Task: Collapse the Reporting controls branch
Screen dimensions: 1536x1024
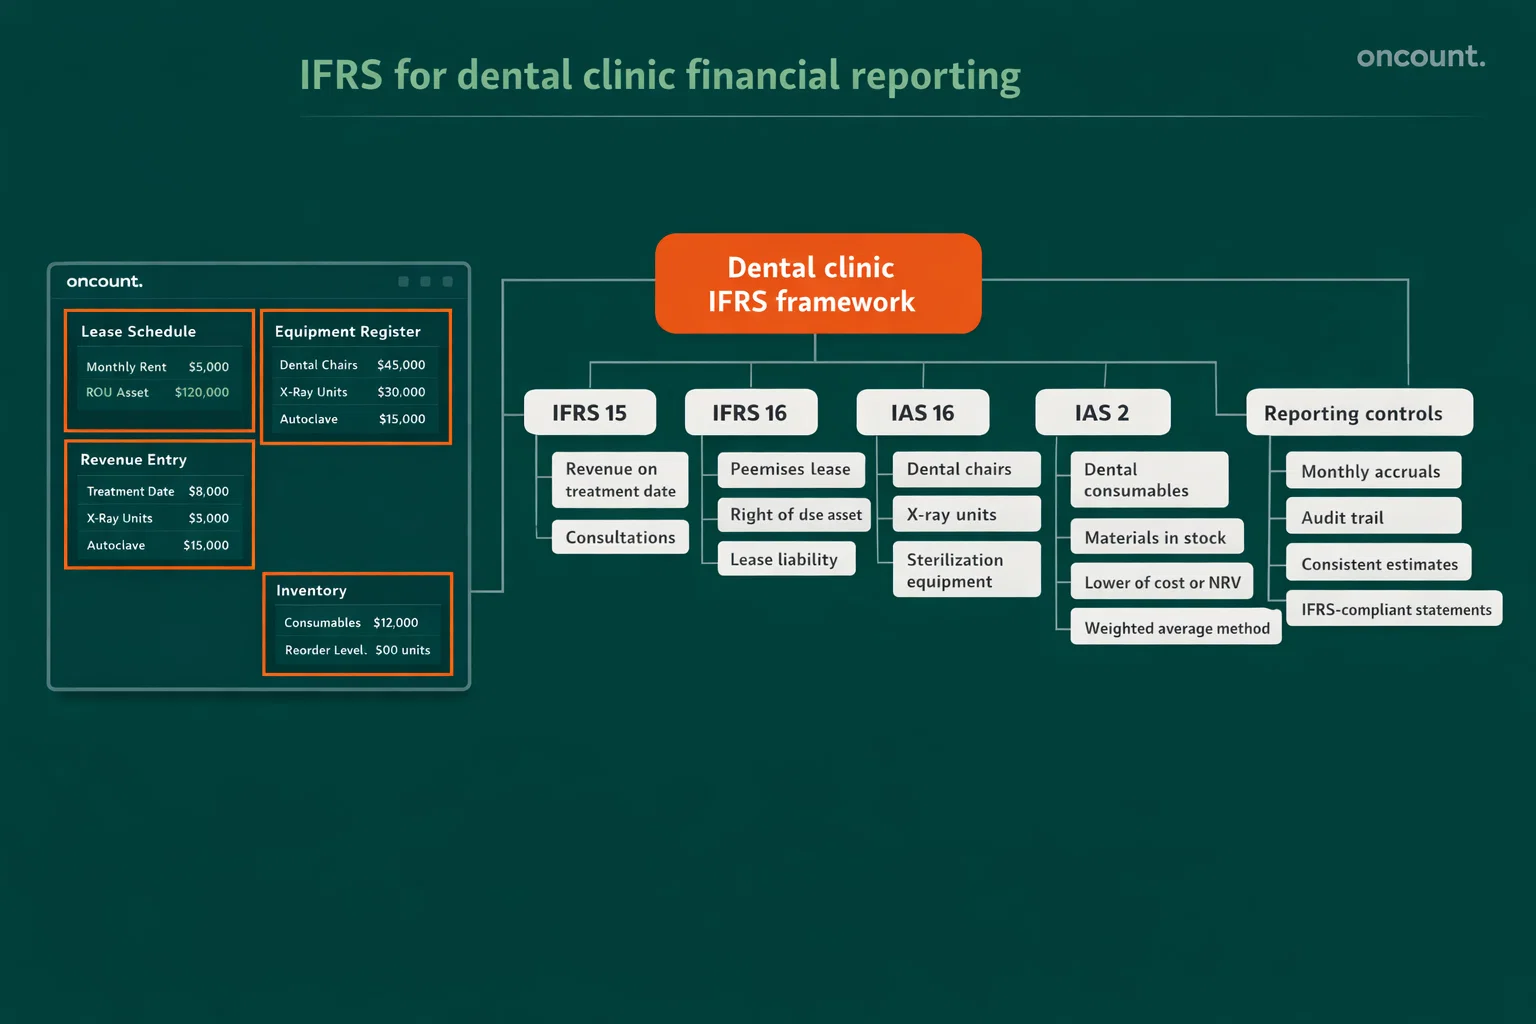Action: pyautogui.click(x=1358, y=412)
